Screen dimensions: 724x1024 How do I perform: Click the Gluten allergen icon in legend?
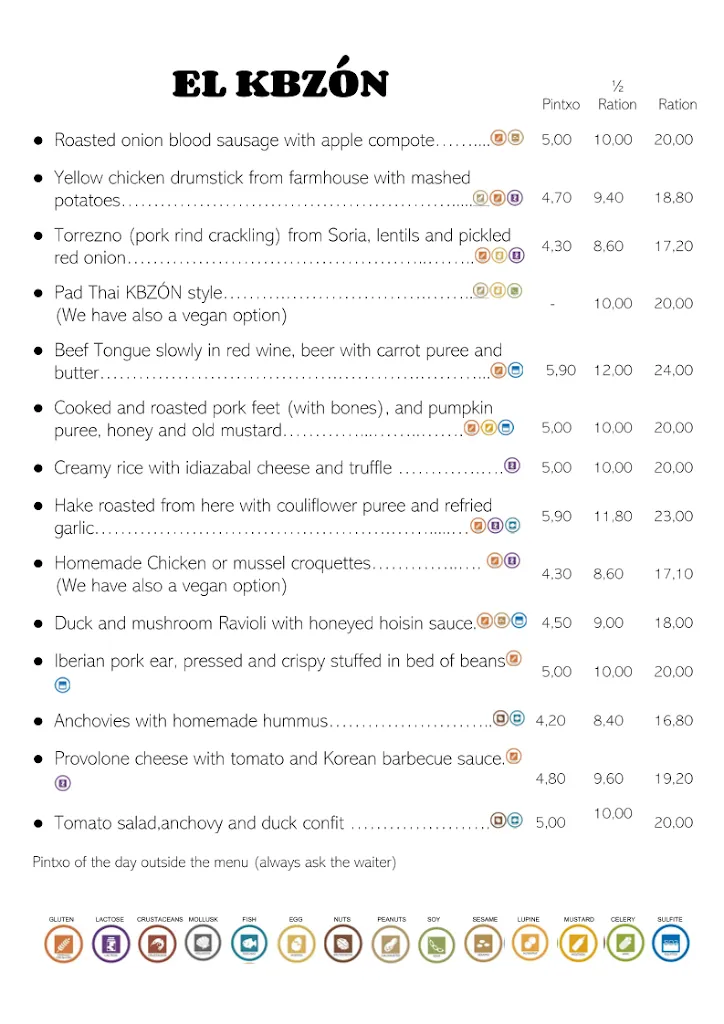[63, 943]
